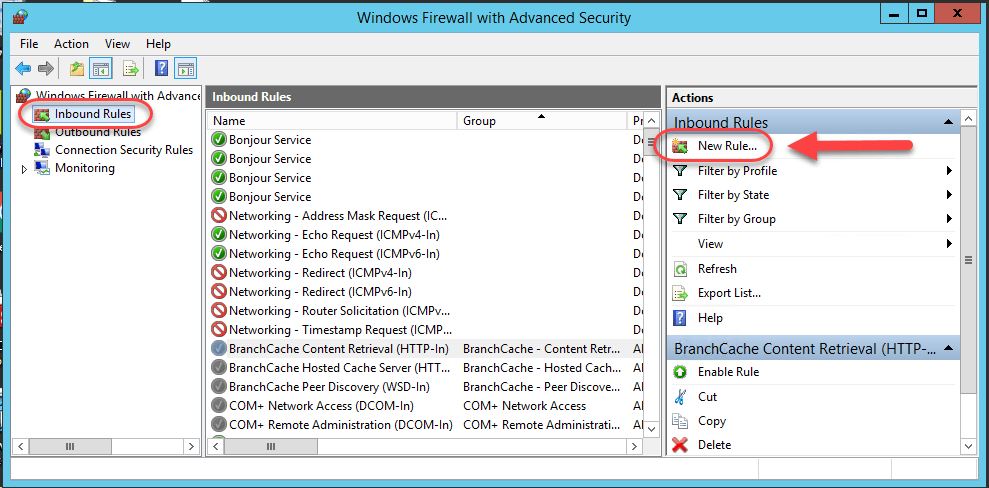Image resolution: width=989 pixels, height=488 pixels.
Task: Select Networking - Echo Request (ICMPv4-In) rule
Action: point(334,235)
